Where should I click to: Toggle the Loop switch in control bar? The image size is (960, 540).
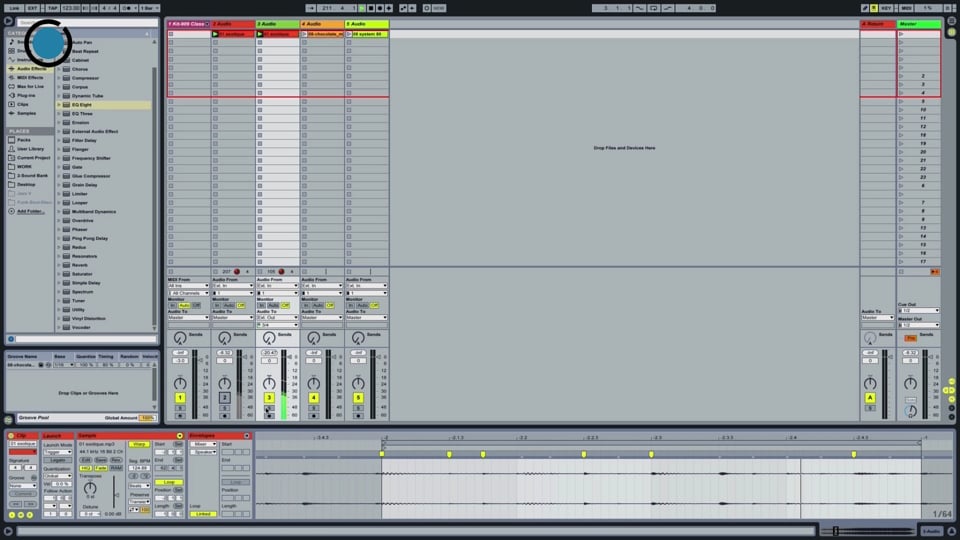click(x=654, y=8)
